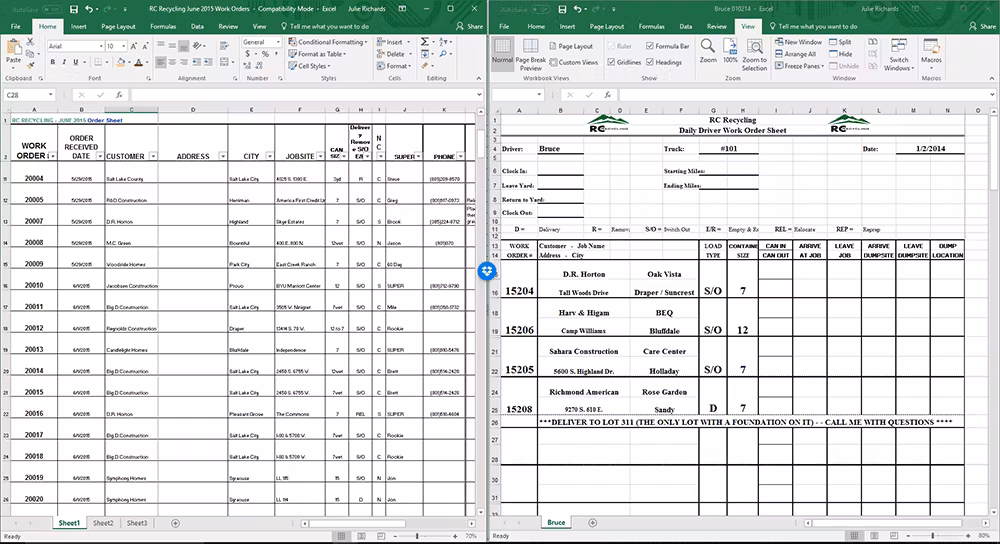Click the Dropbox badge between windows

point(485,272)
